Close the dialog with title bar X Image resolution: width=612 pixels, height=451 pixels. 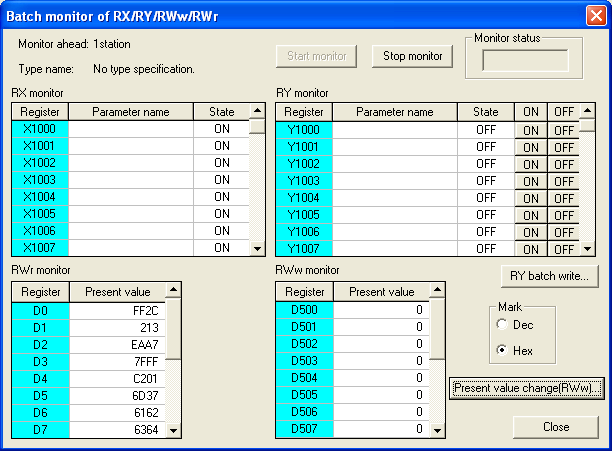point(594,15)
